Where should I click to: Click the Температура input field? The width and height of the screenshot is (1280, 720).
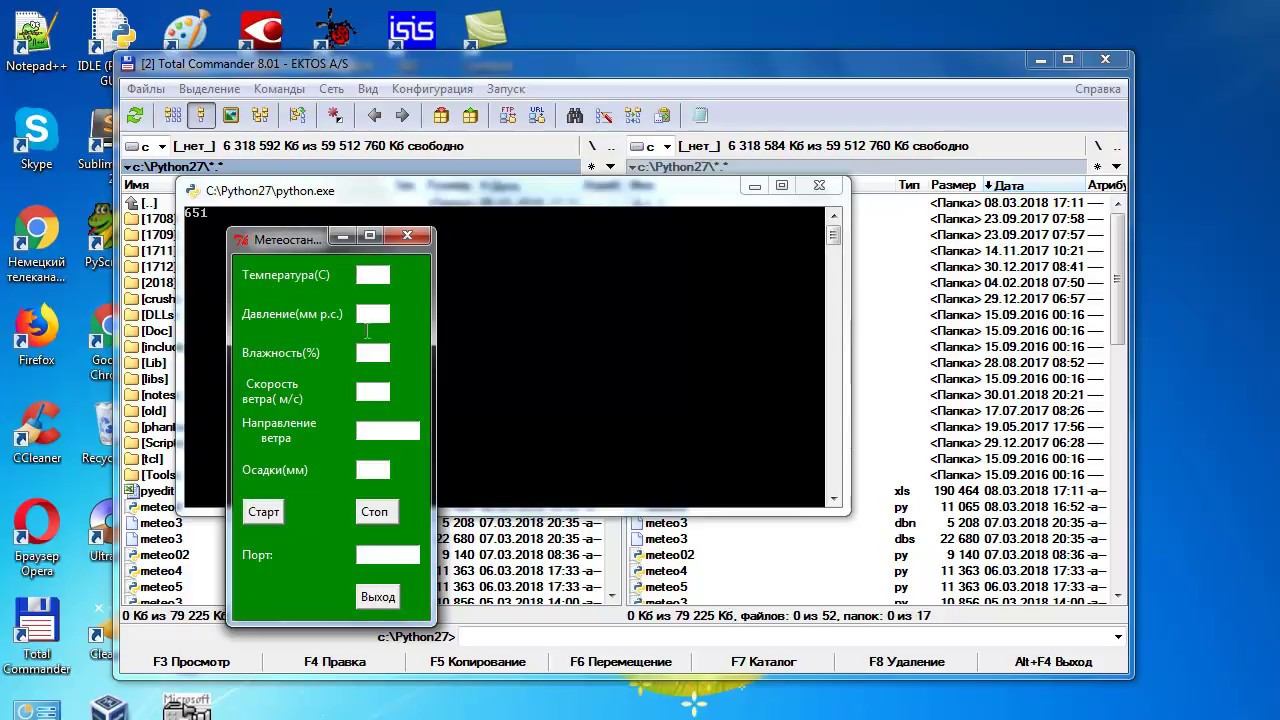373,275
